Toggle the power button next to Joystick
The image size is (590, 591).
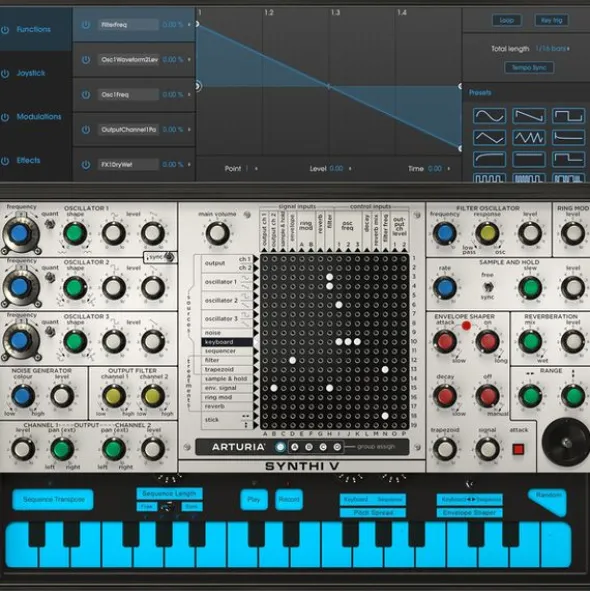tap(5, 73)
